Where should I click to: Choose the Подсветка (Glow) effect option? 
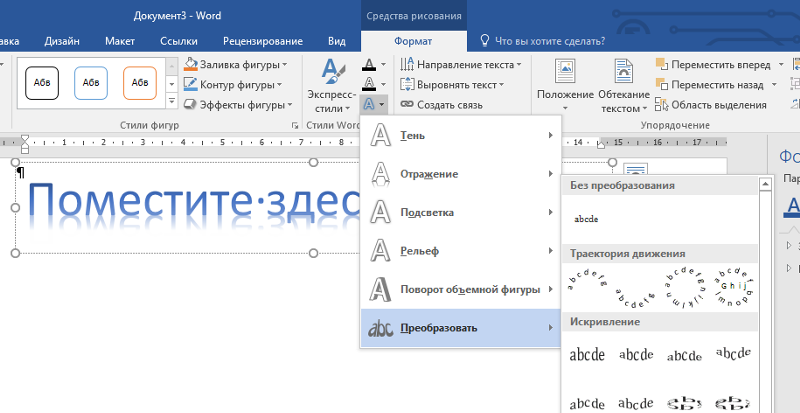[459, 212]
